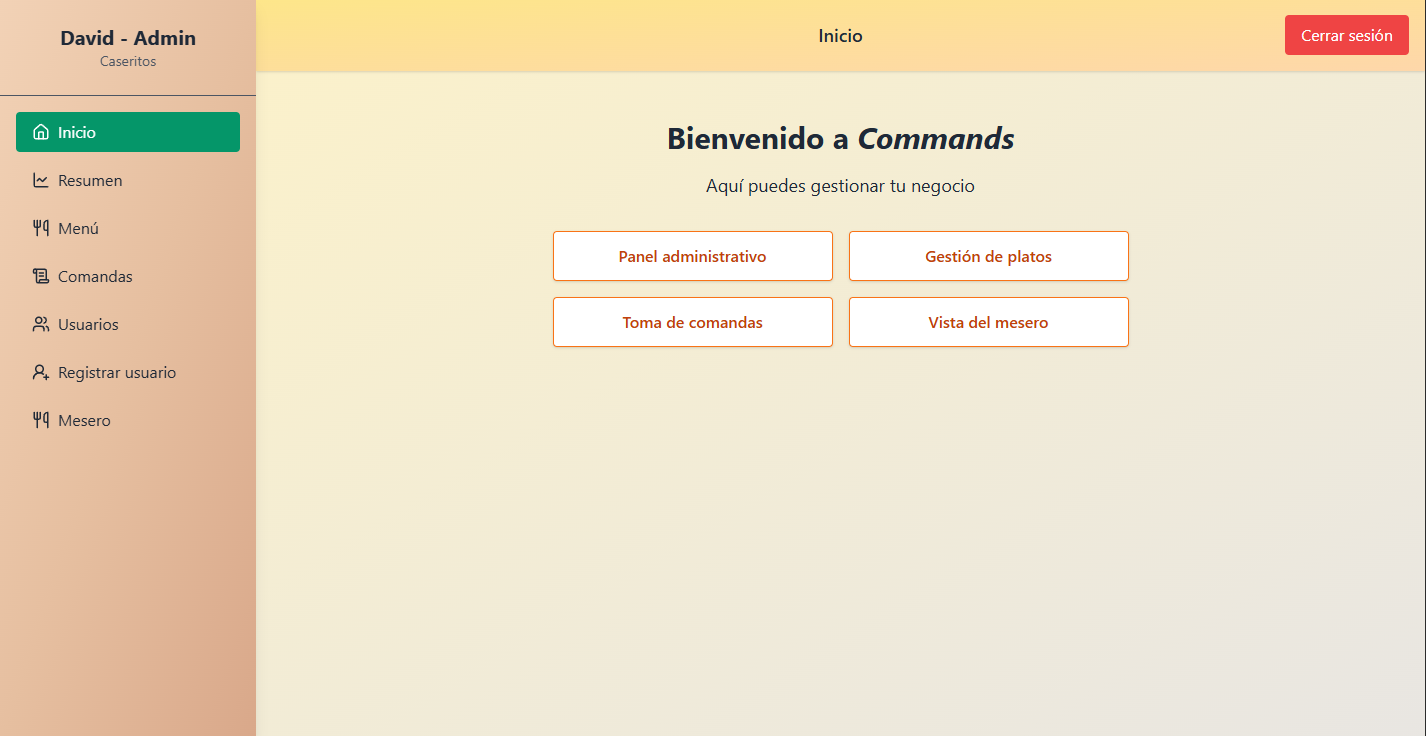Click the Bienvenido a Commands heading
1426x736 pixels.
coord(841,138)
